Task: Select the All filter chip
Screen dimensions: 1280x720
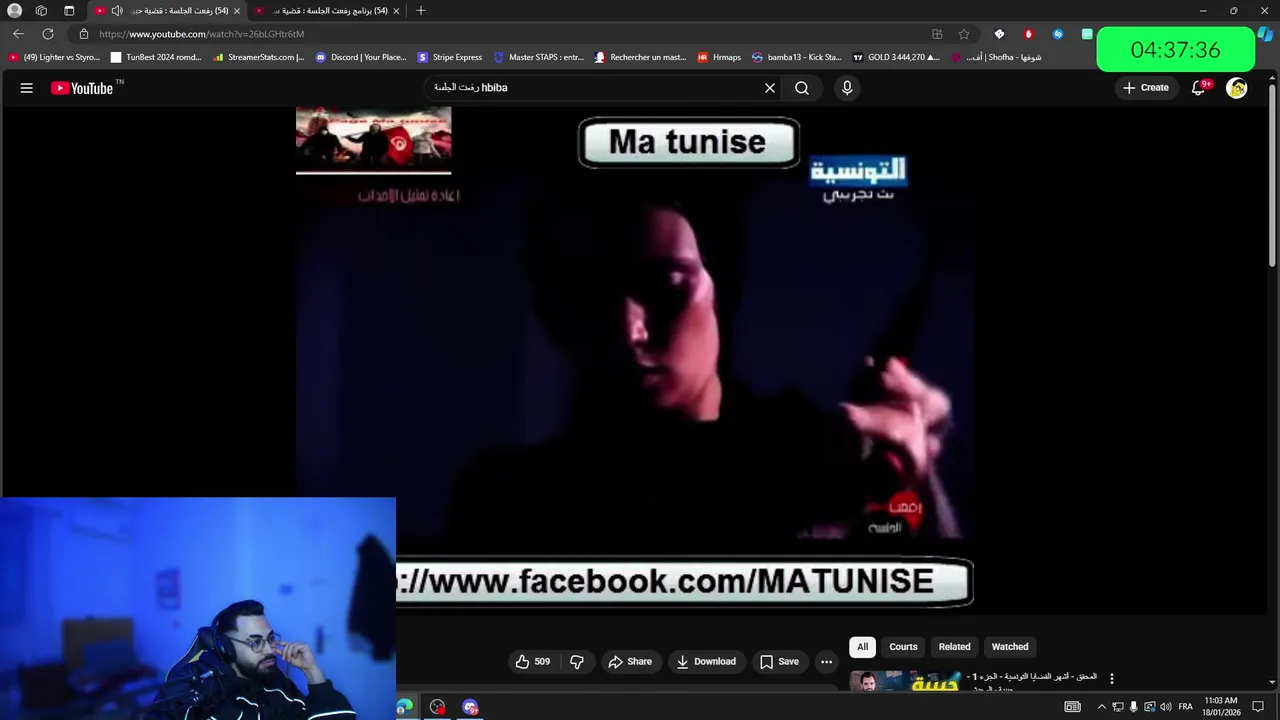Action: pos(862,647)
